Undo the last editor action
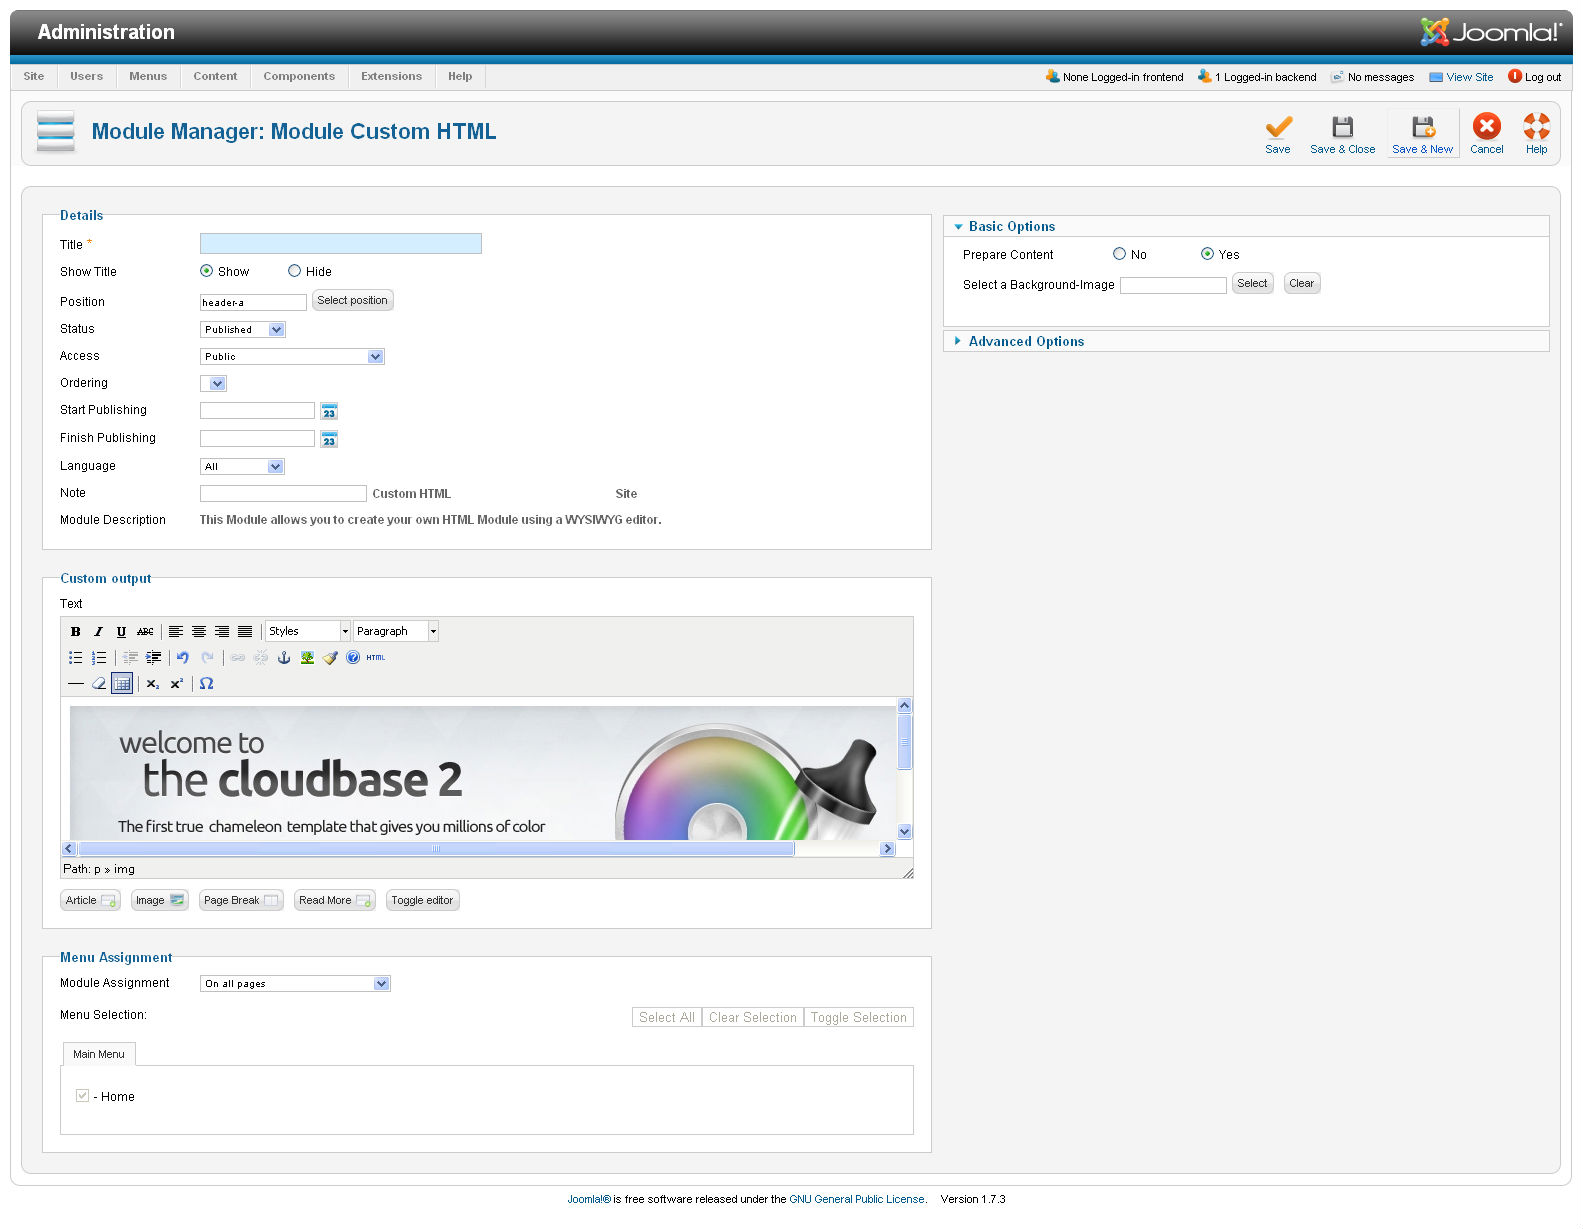The image size is (1583, 1229). (183, 658)
